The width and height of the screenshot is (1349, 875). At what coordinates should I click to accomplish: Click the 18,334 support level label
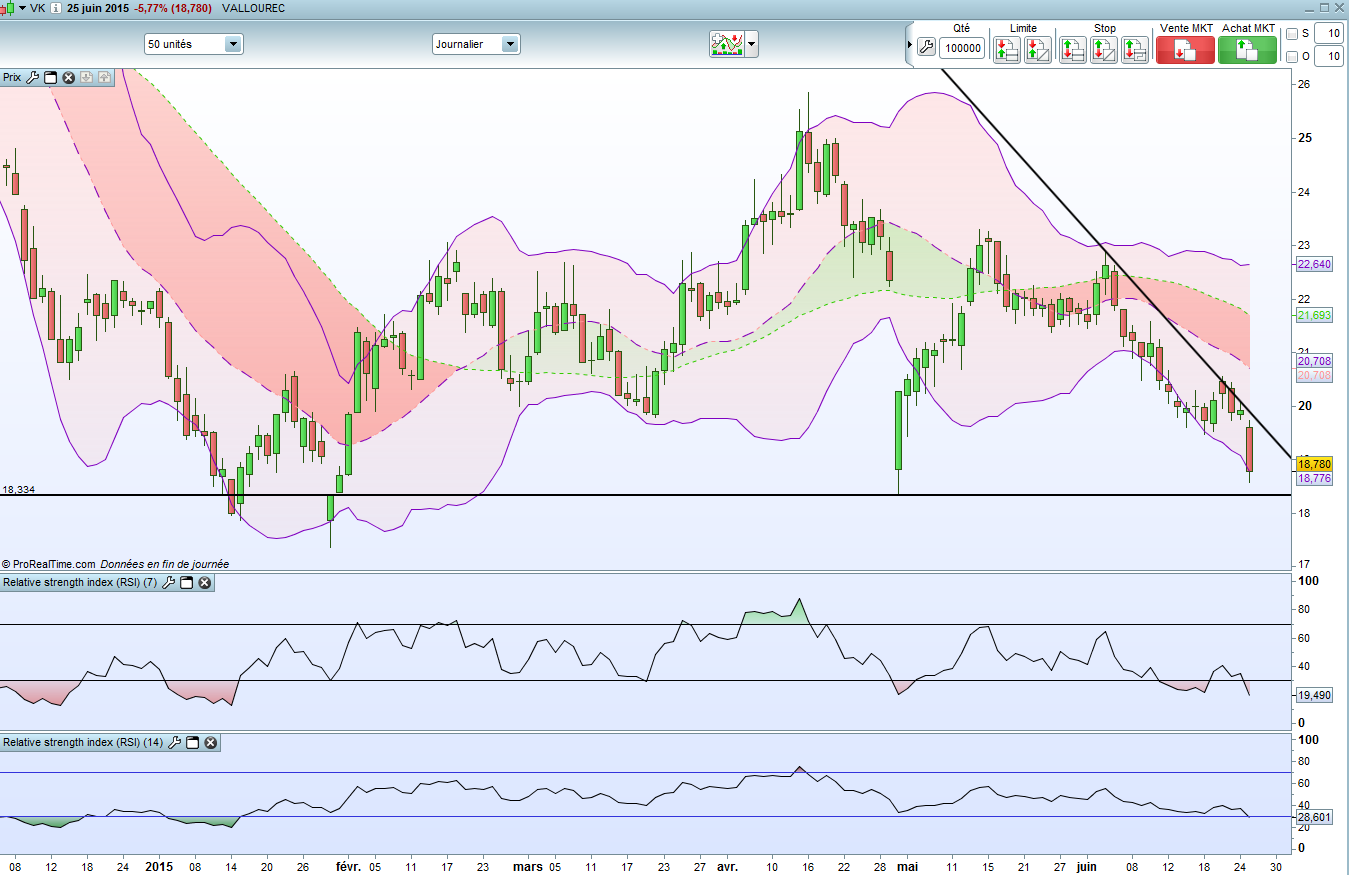pyautogui.click(x=19, y=490)
